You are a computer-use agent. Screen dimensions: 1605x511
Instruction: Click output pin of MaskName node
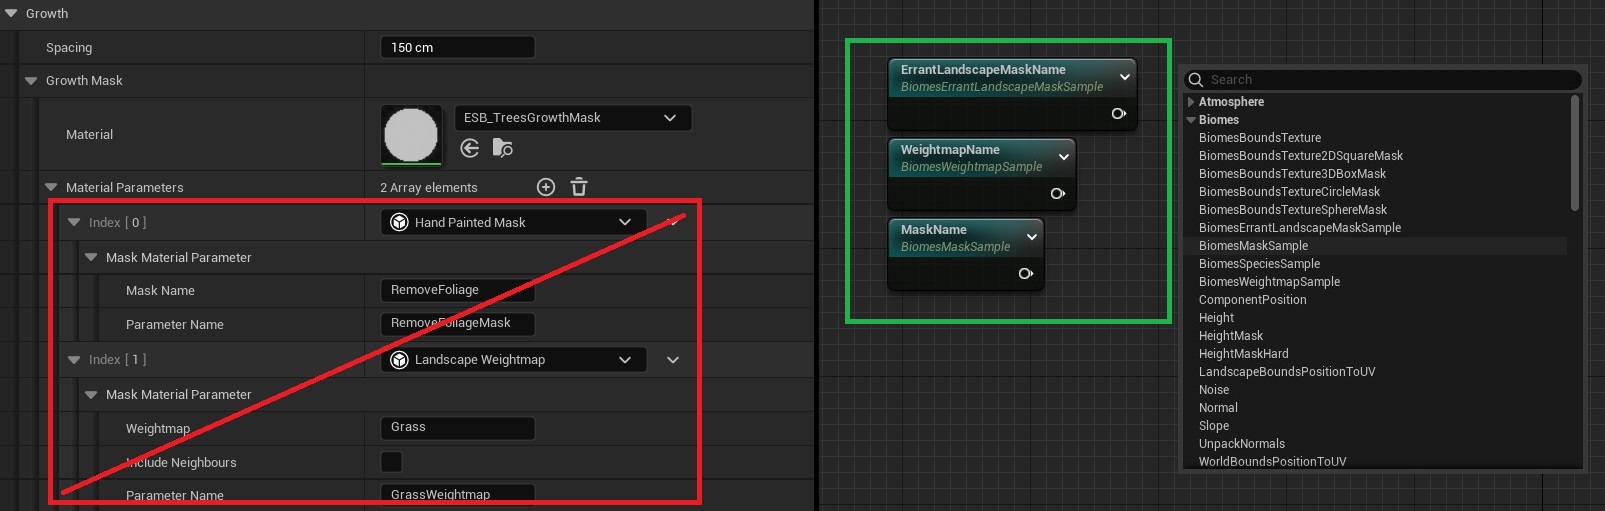pyautogui.click(x=1025, y=274)
